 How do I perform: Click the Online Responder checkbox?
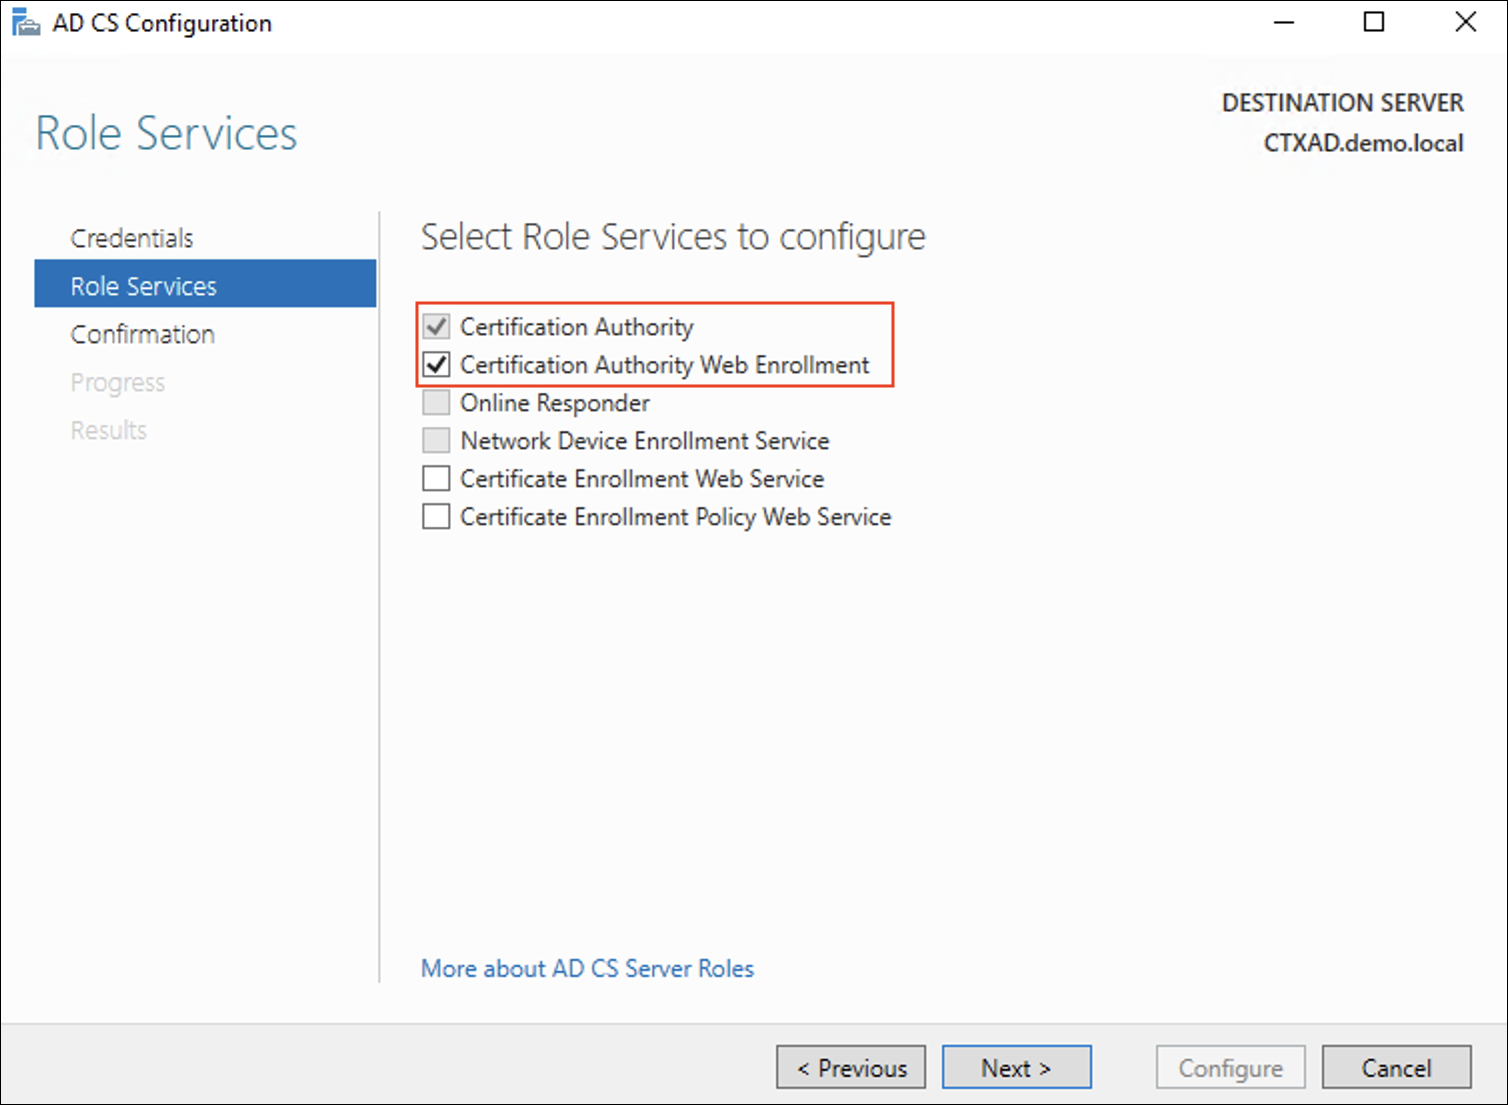click(x=436, y=403)
